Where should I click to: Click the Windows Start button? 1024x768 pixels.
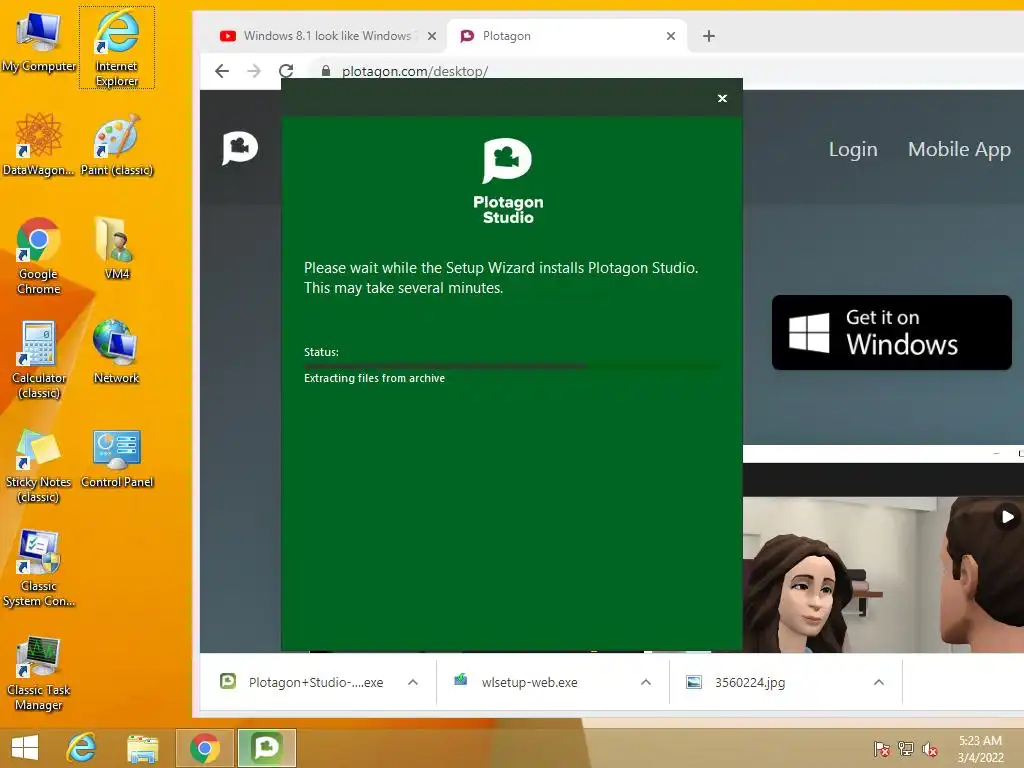pyautogui.click(x=25, y=748)
